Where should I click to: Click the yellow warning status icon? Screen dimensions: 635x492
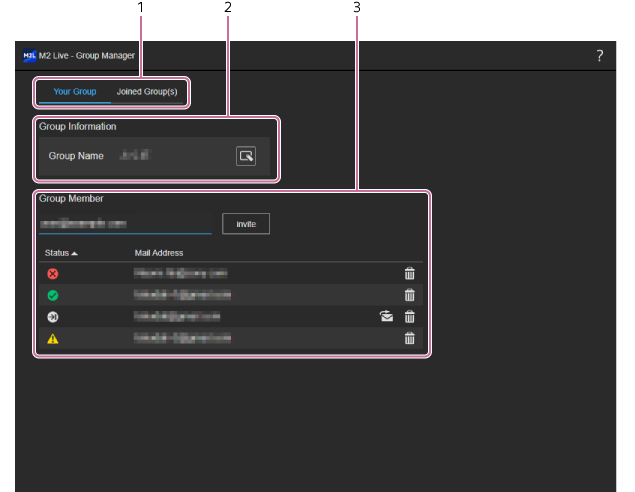point(52,339)
